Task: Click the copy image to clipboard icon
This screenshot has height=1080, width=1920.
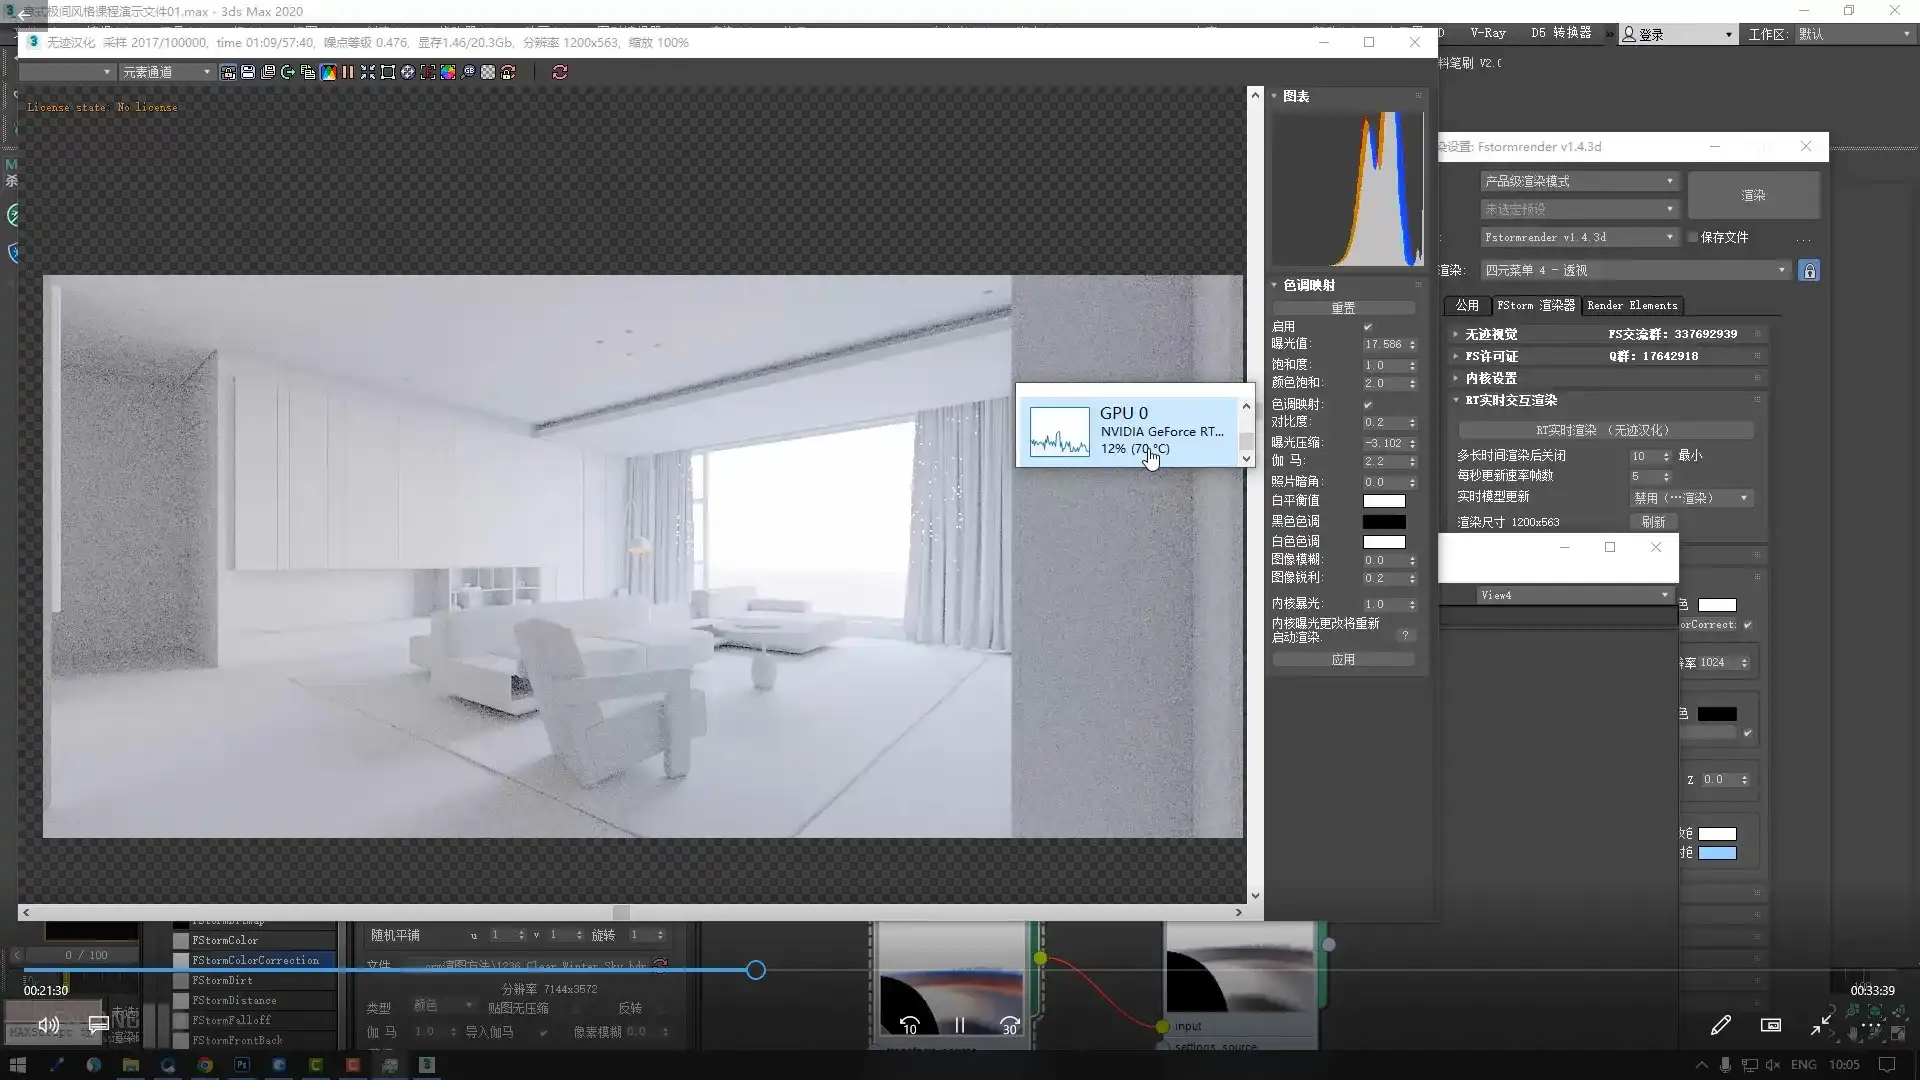Action: coord(308,72)
